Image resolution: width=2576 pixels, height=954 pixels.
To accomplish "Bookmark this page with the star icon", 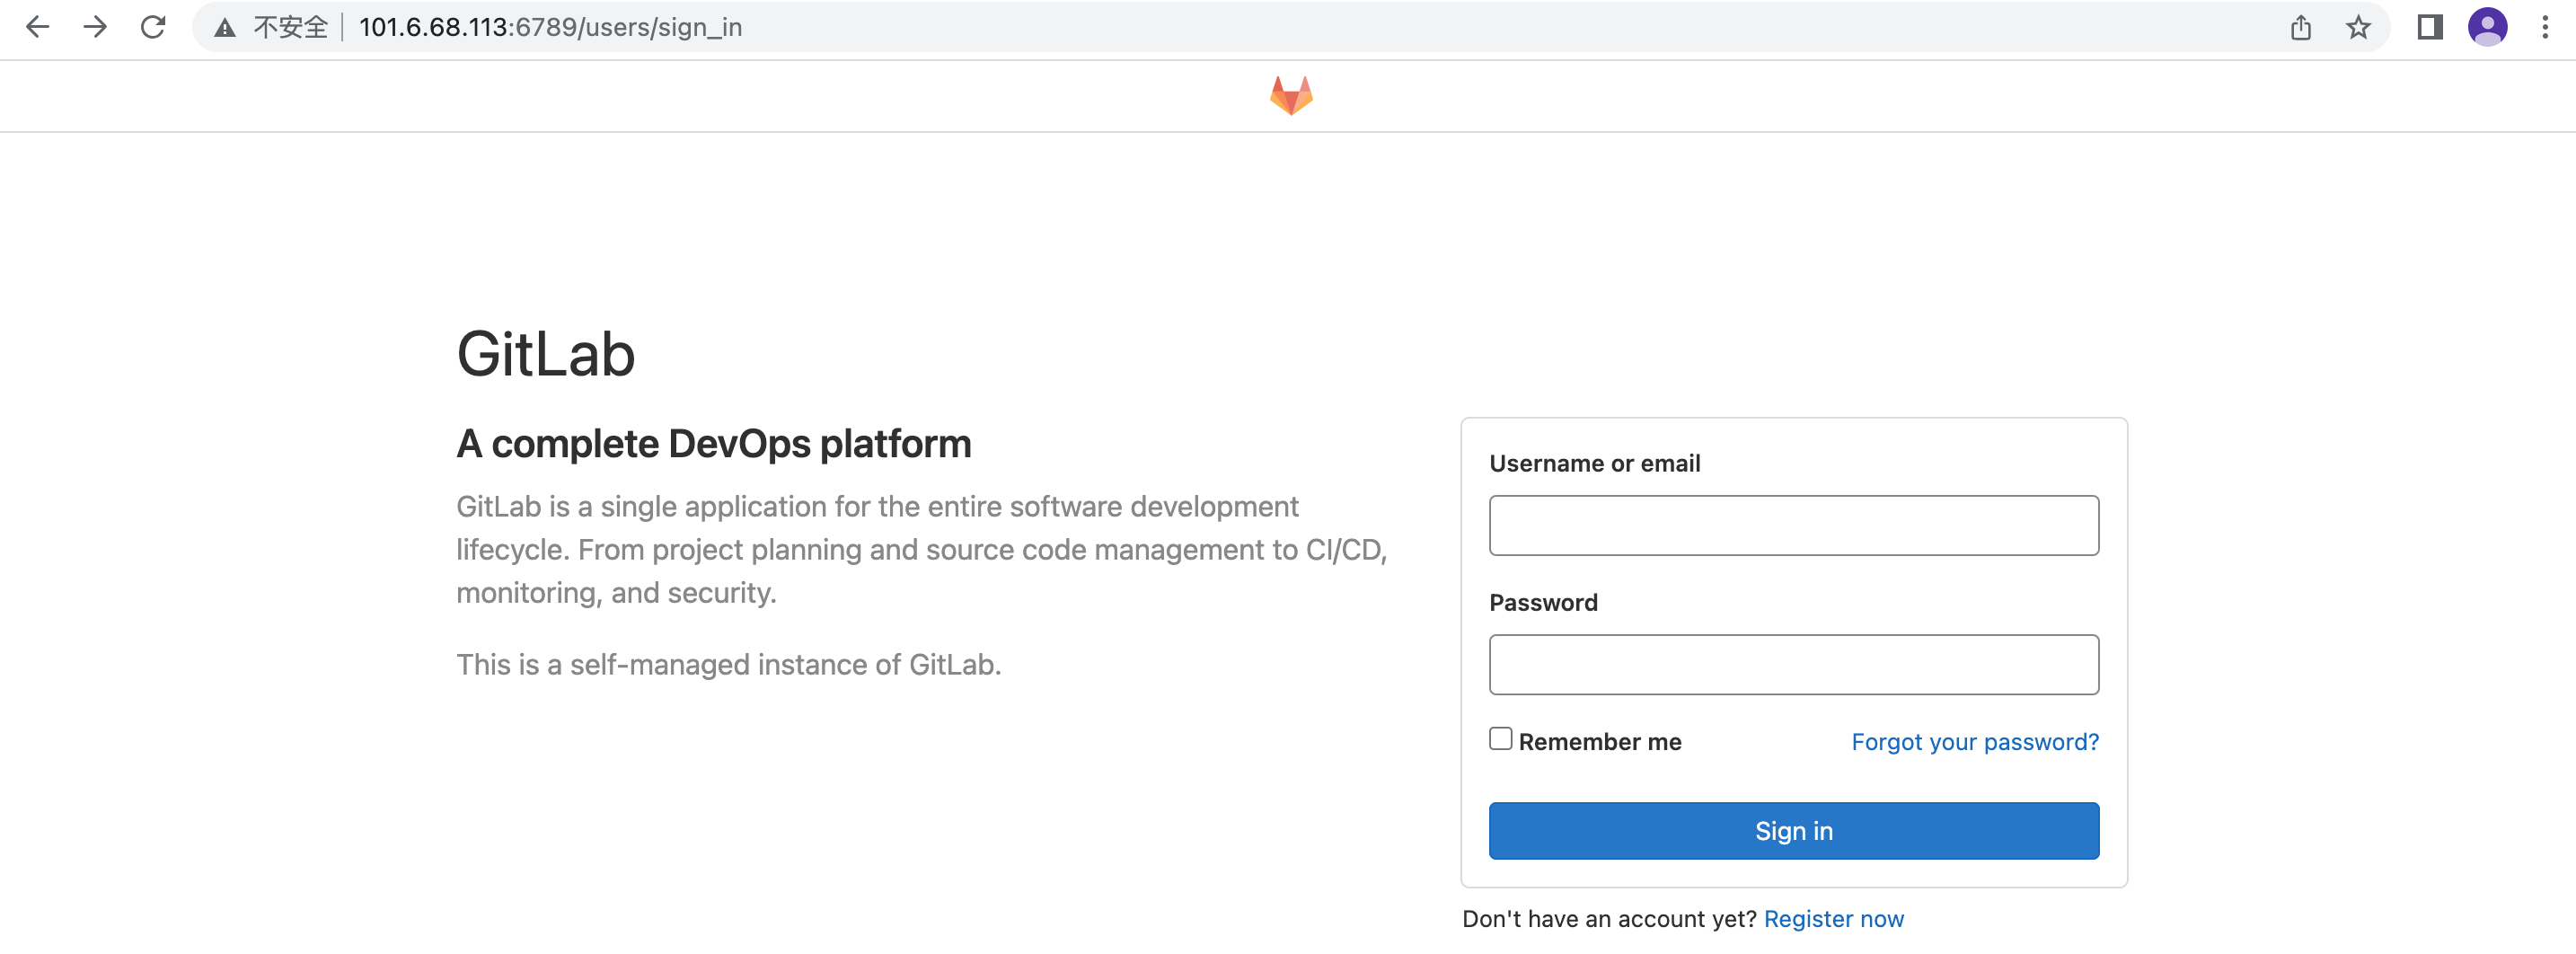I will tap(2358, 27).
